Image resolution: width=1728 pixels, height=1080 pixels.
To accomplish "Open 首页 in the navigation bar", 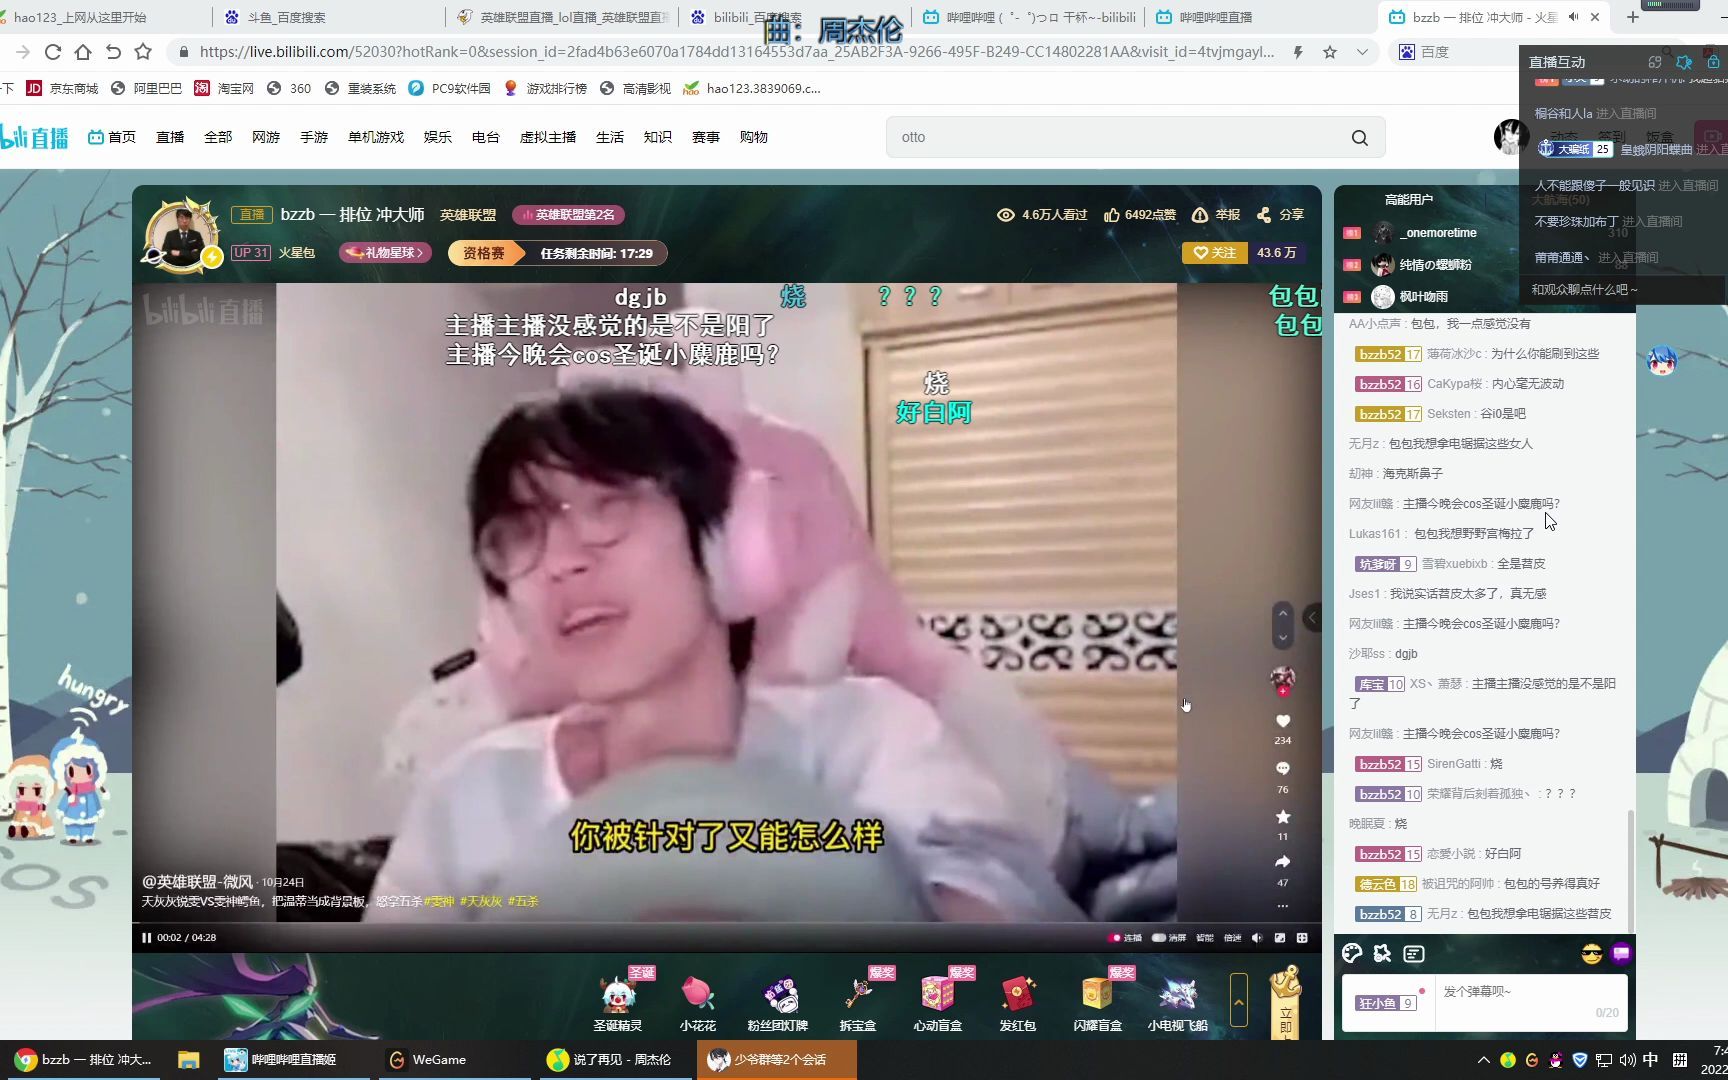I will (112, 137).
